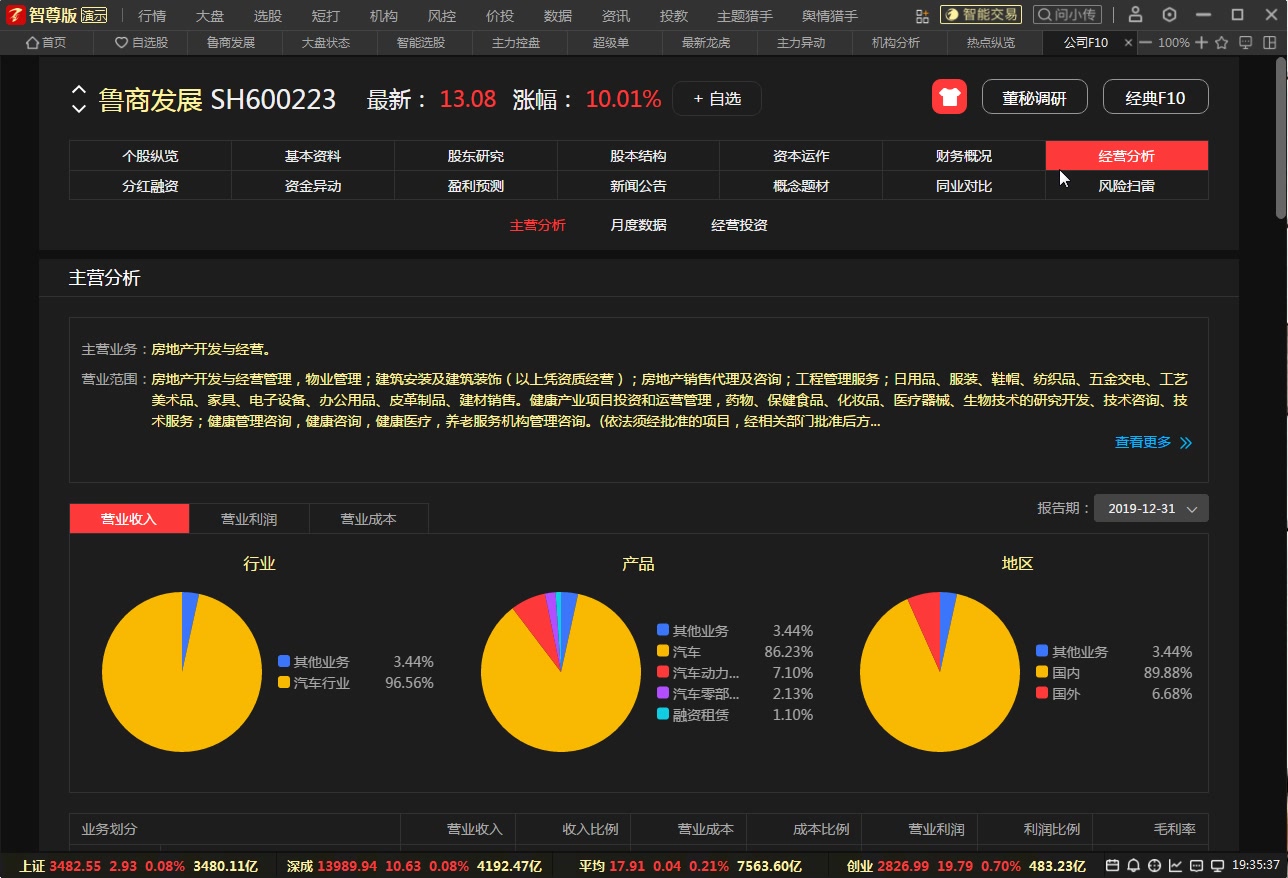This screenshot has height=878, width=1288.
Task: Click the red logo icon beside 智尊版
Action: (15, 15)
